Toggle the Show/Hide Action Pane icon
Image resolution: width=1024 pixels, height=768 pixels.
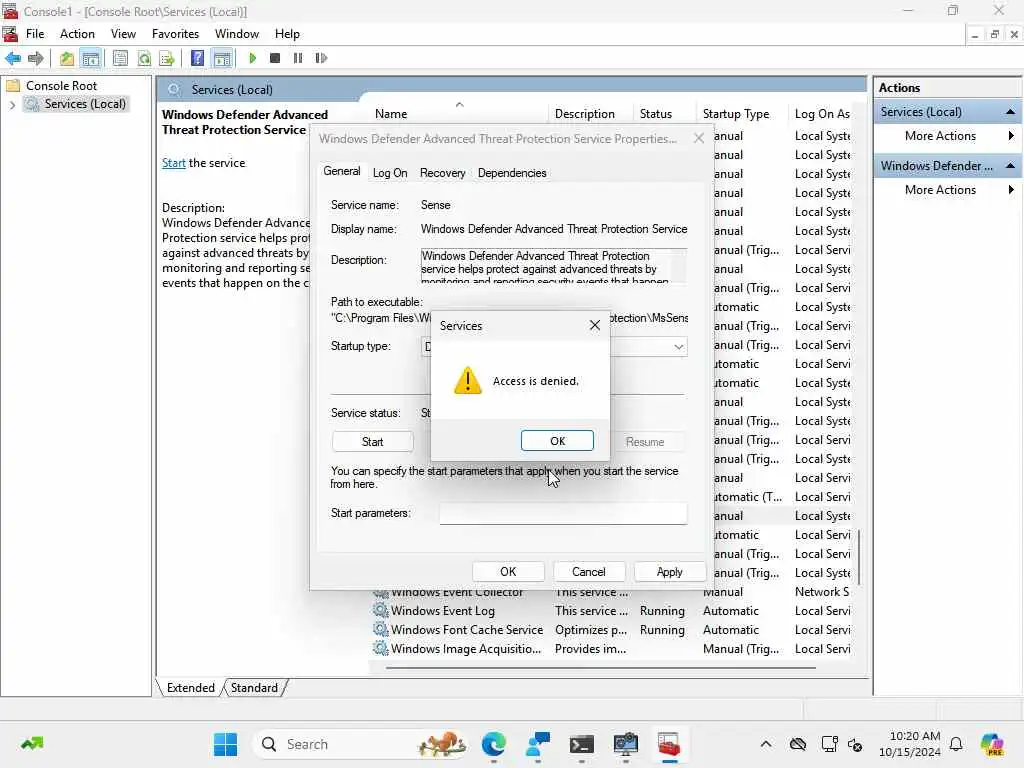click(x=223, y=58)
